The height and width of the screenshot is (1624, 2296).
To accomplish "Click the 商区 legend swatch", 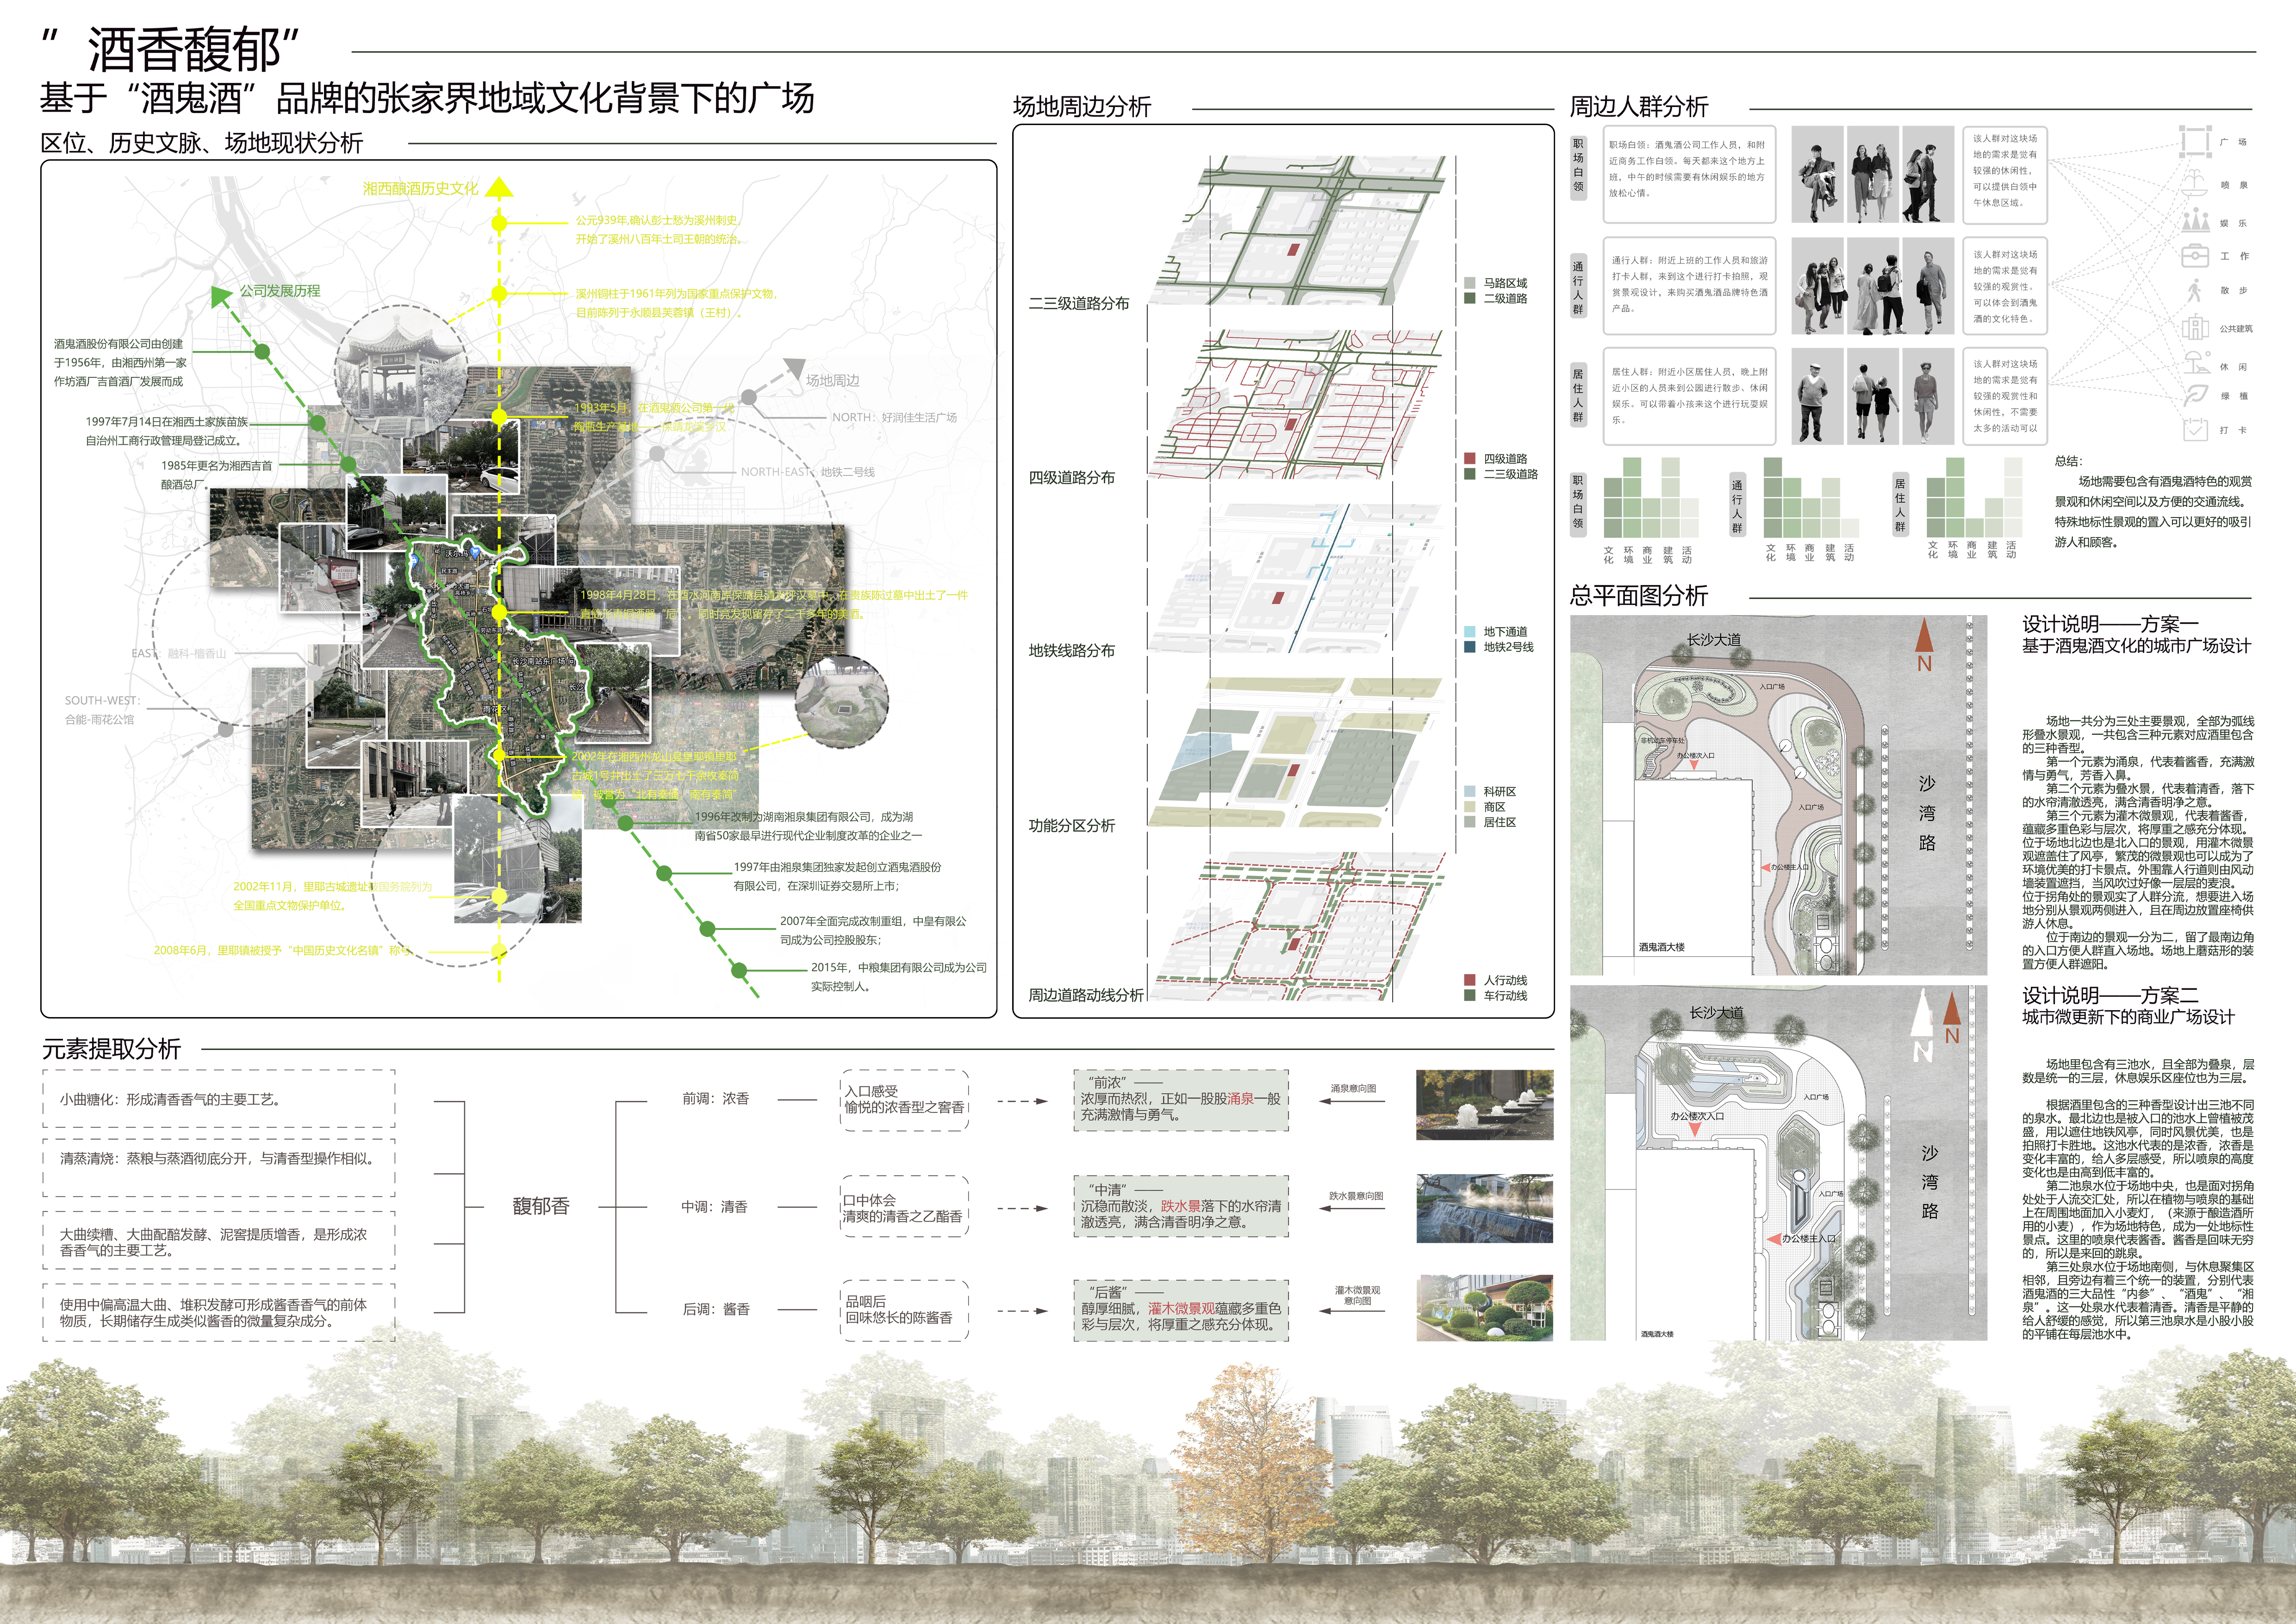I will tap(1469, 806).
